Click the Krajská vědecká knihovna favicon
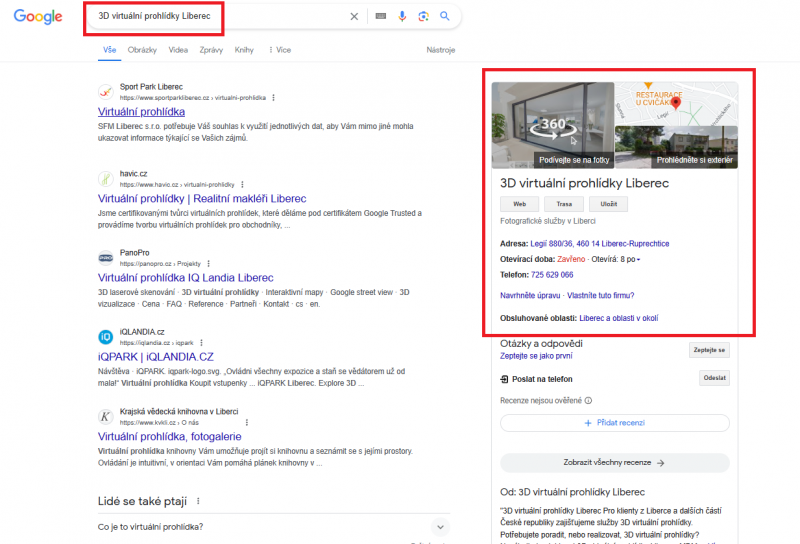800x544 pixels. [x=106, y=416]
